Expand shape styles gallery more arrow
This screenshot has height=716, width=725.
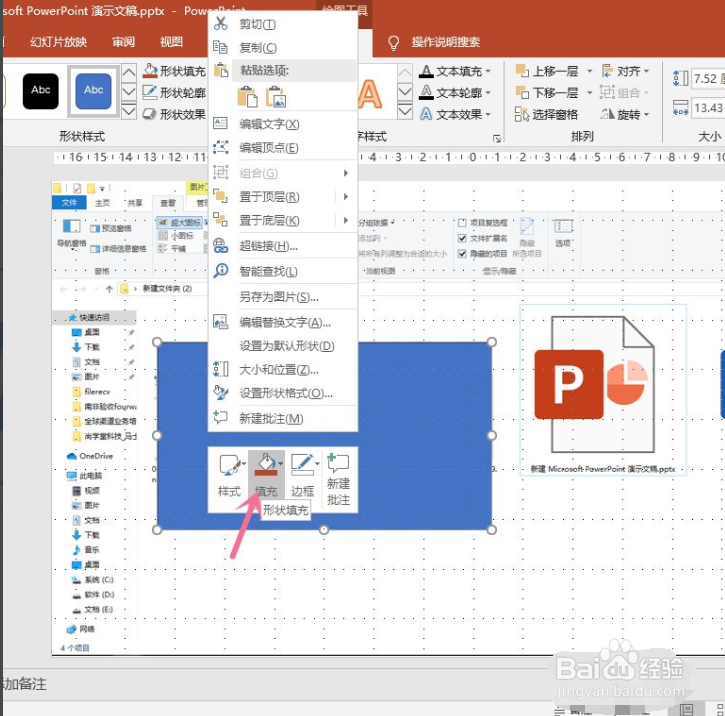tap(129, 110)
